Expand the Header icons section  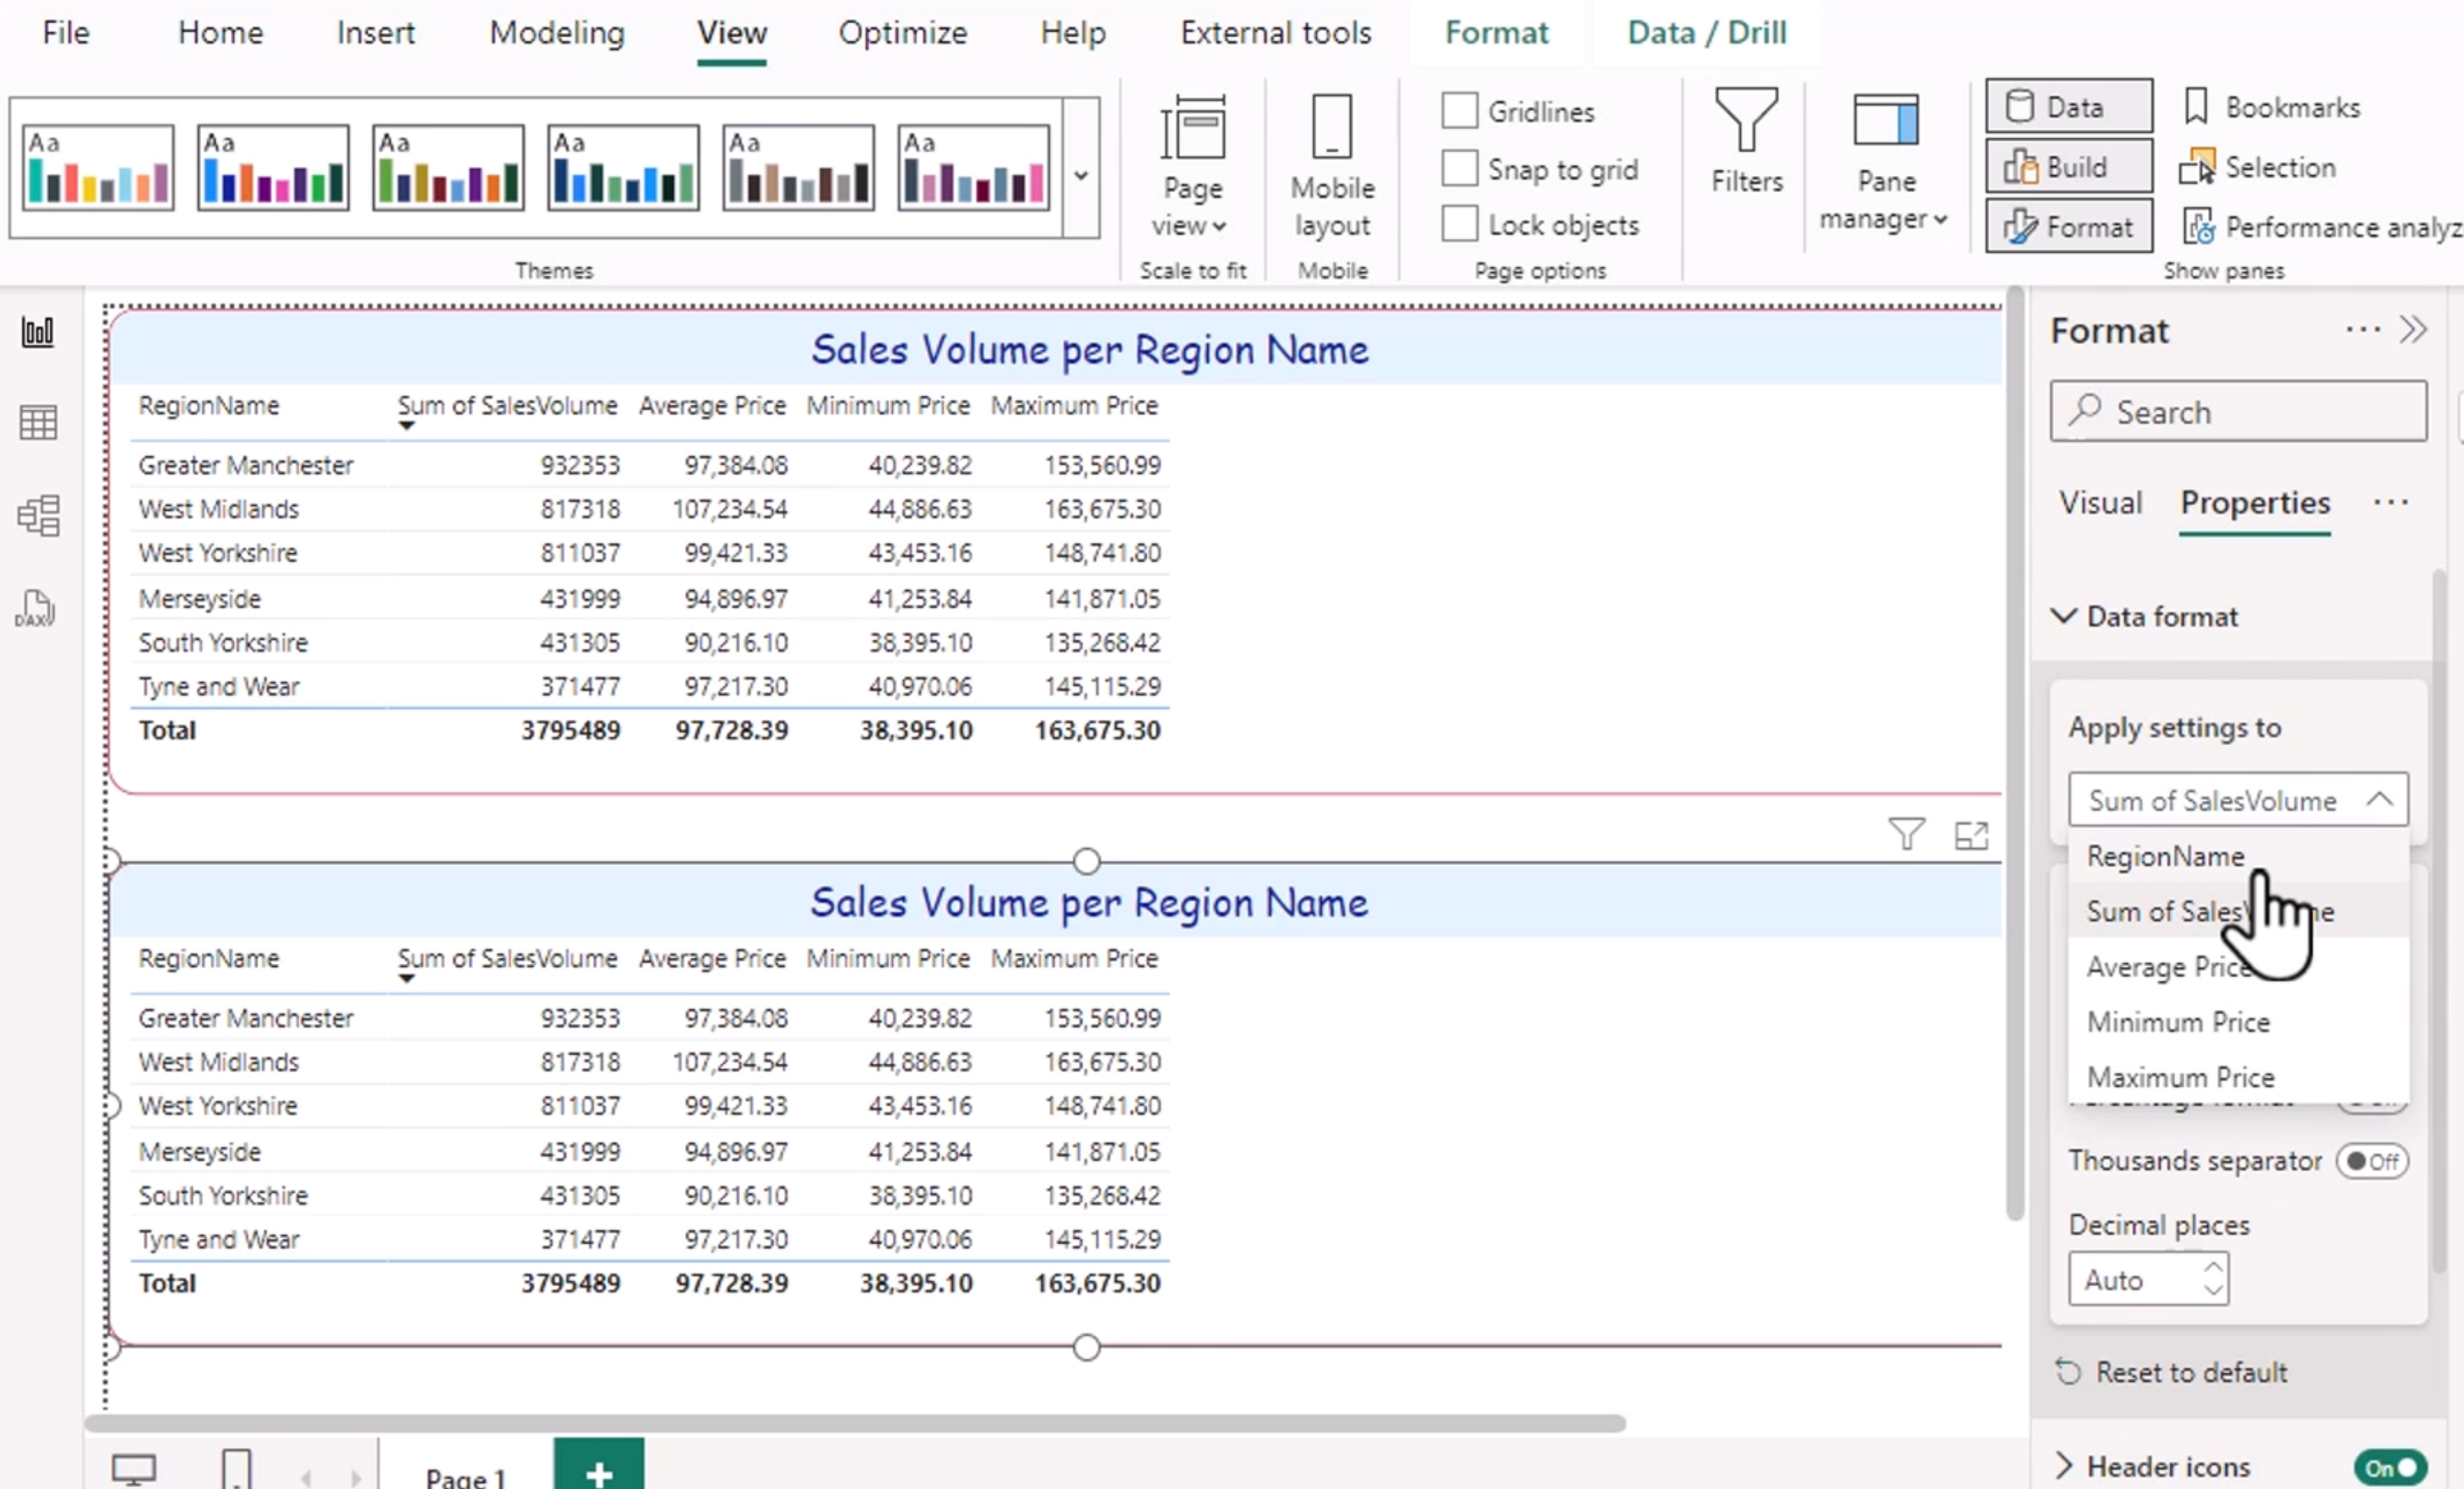coord(2064,1466)
